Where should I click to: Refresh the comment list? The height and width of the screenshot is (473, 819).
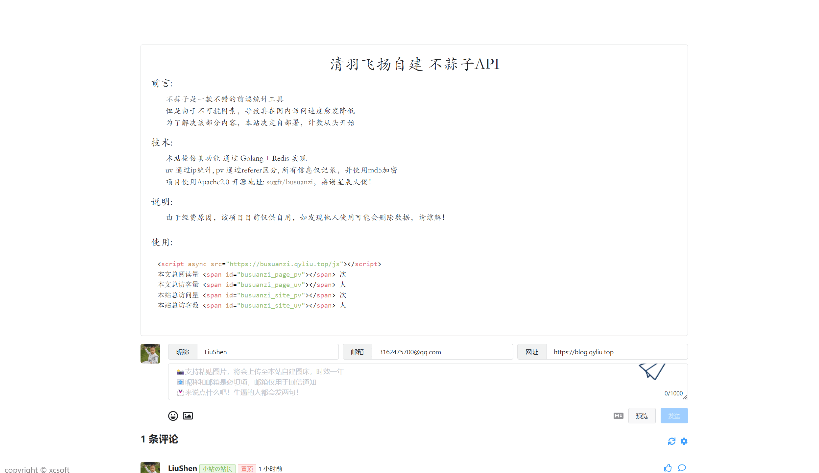click(x=672, y=441)
